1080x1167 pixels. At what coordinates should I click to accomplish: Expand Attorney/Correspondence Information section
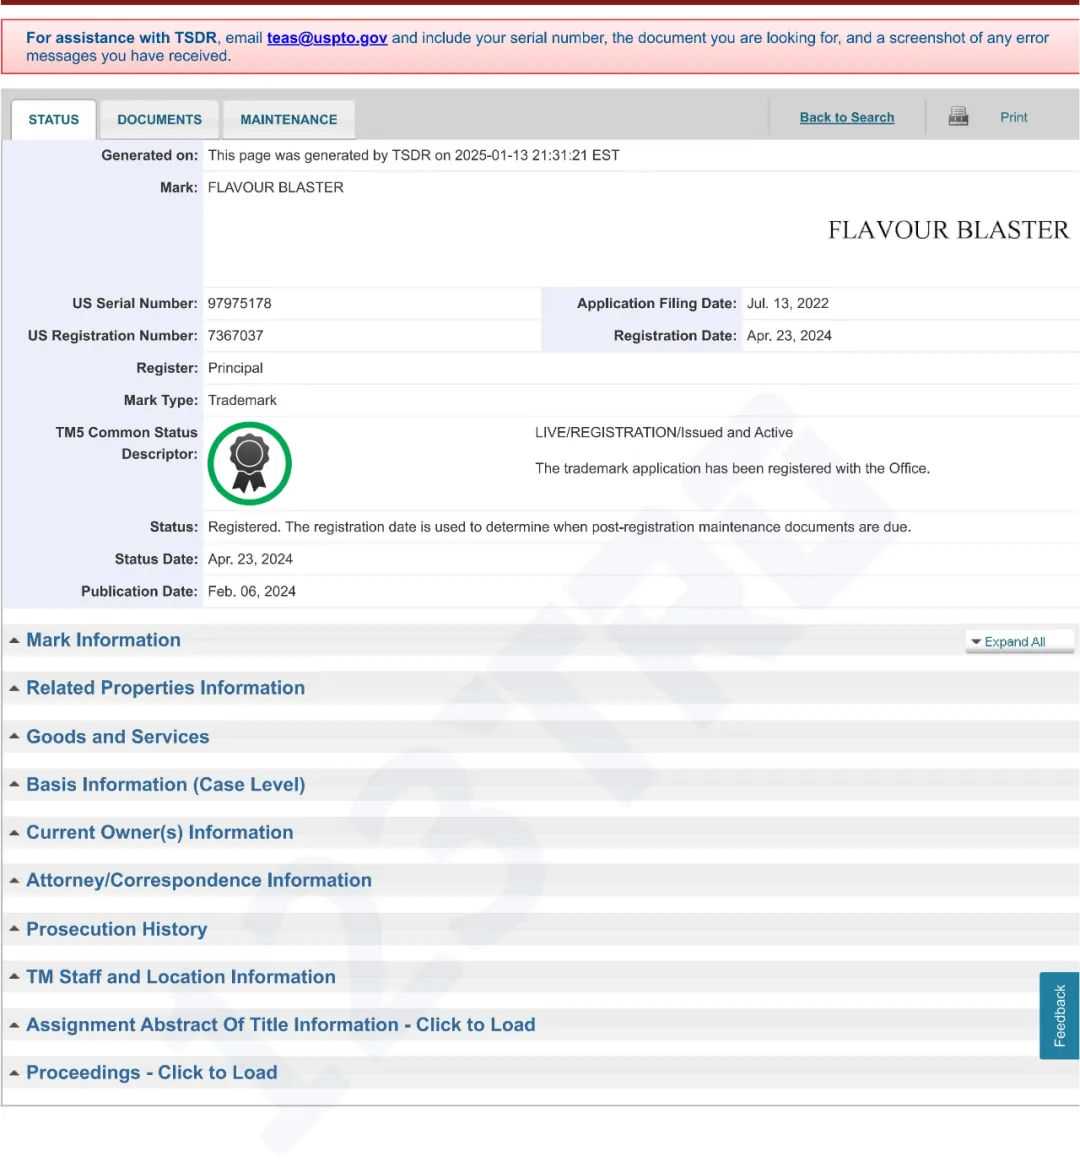coord(199,880)
